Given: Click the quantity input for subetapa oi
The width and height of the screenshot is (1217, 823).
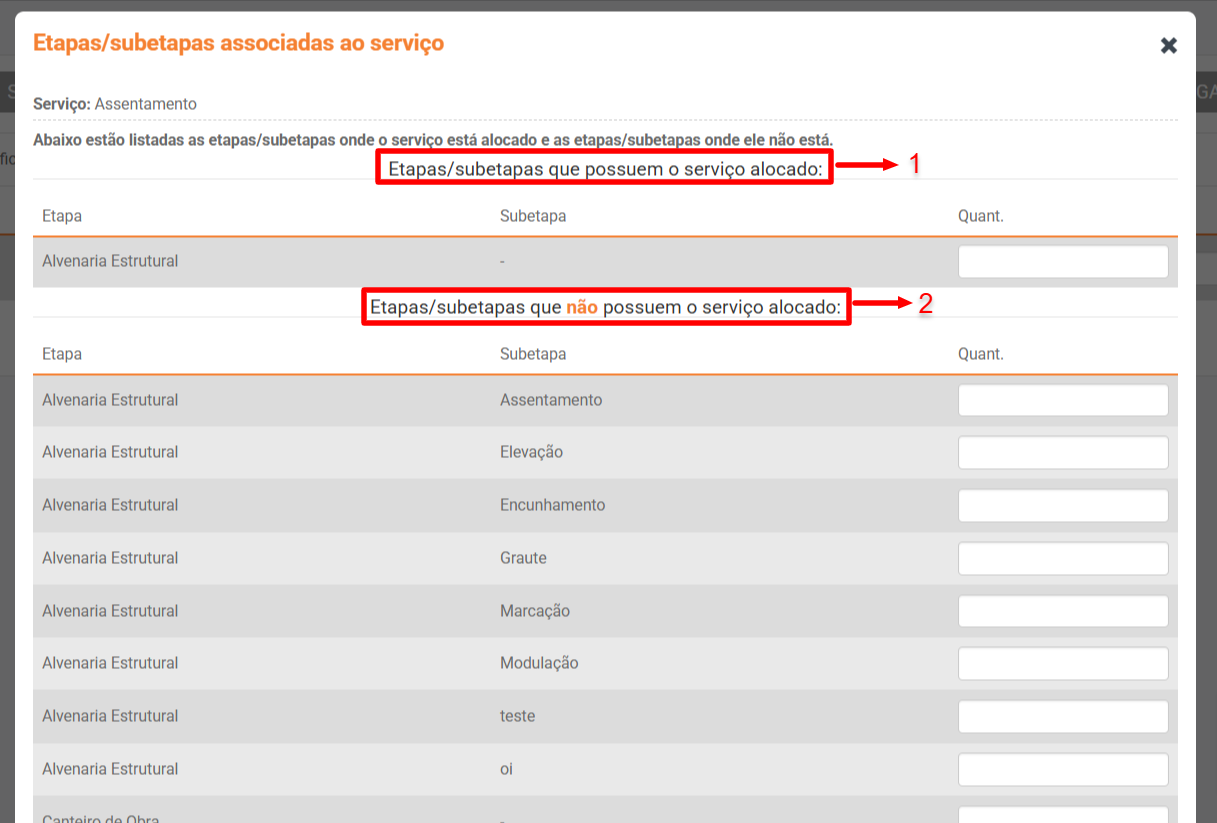Looking at the screenshot, I should click(1062, 769).
